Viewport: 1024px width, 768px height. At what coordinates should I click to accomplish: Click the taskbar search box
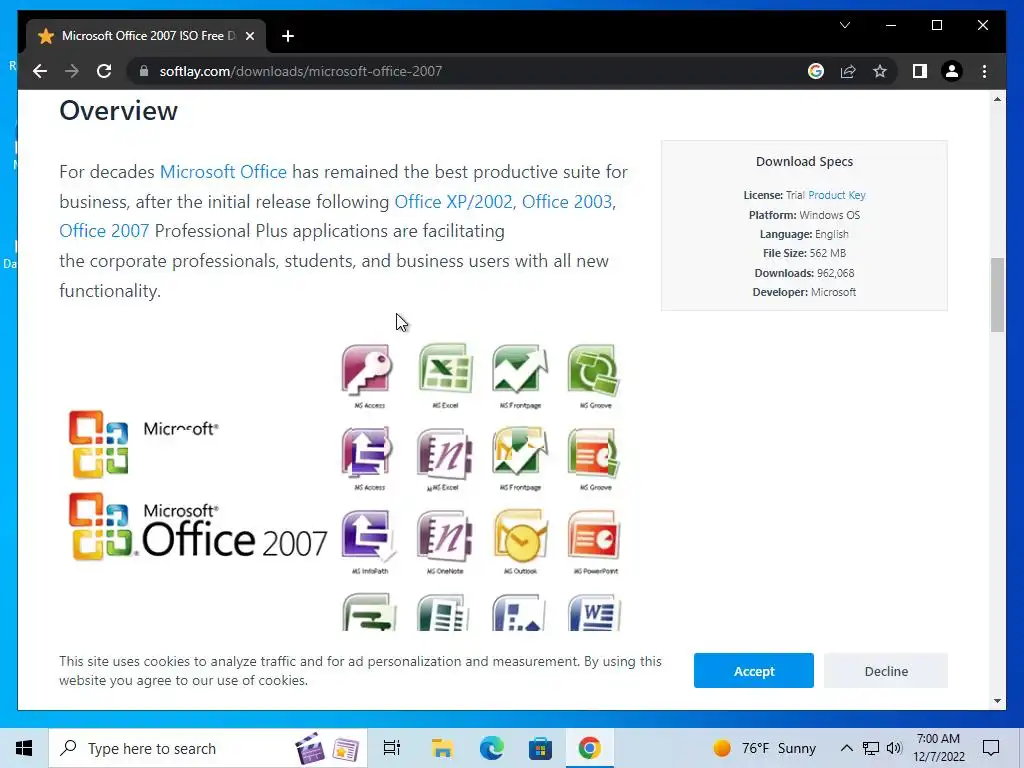[208, 748]
